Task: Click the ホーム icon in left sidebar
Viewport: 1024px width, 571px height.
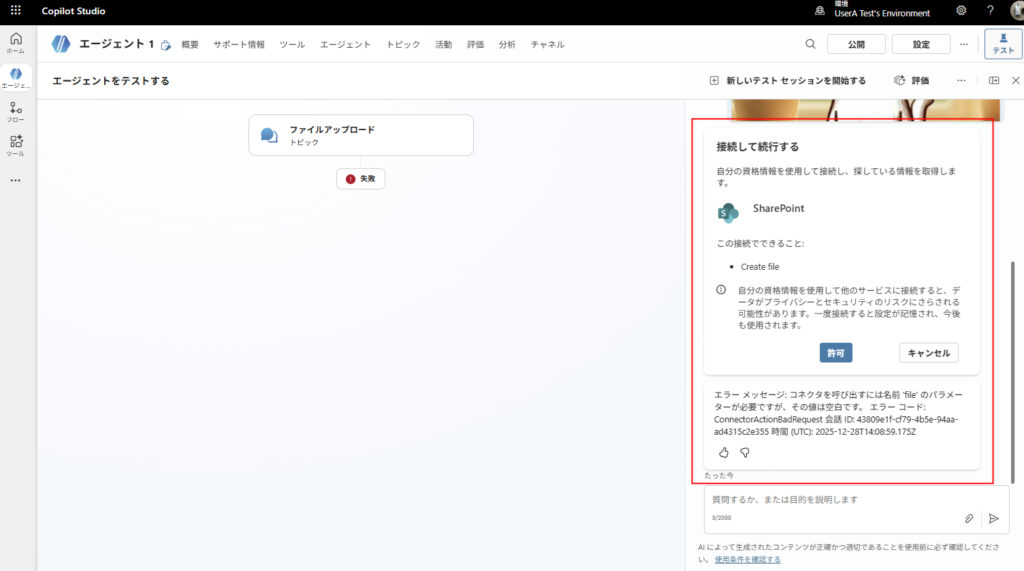Action: coord(15,42)
